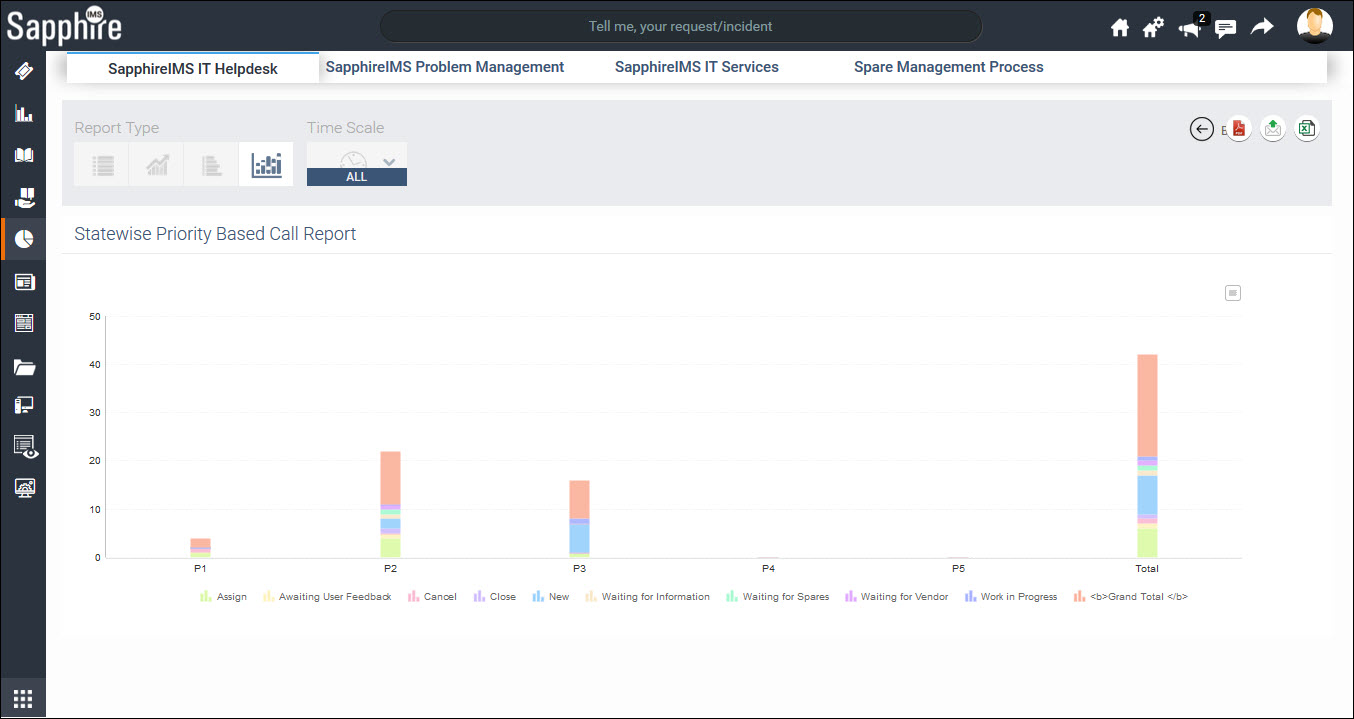The image size is (1354, 719).
Task: Open the app grid launcher at bottom left
Action: (x=22, y=697)
